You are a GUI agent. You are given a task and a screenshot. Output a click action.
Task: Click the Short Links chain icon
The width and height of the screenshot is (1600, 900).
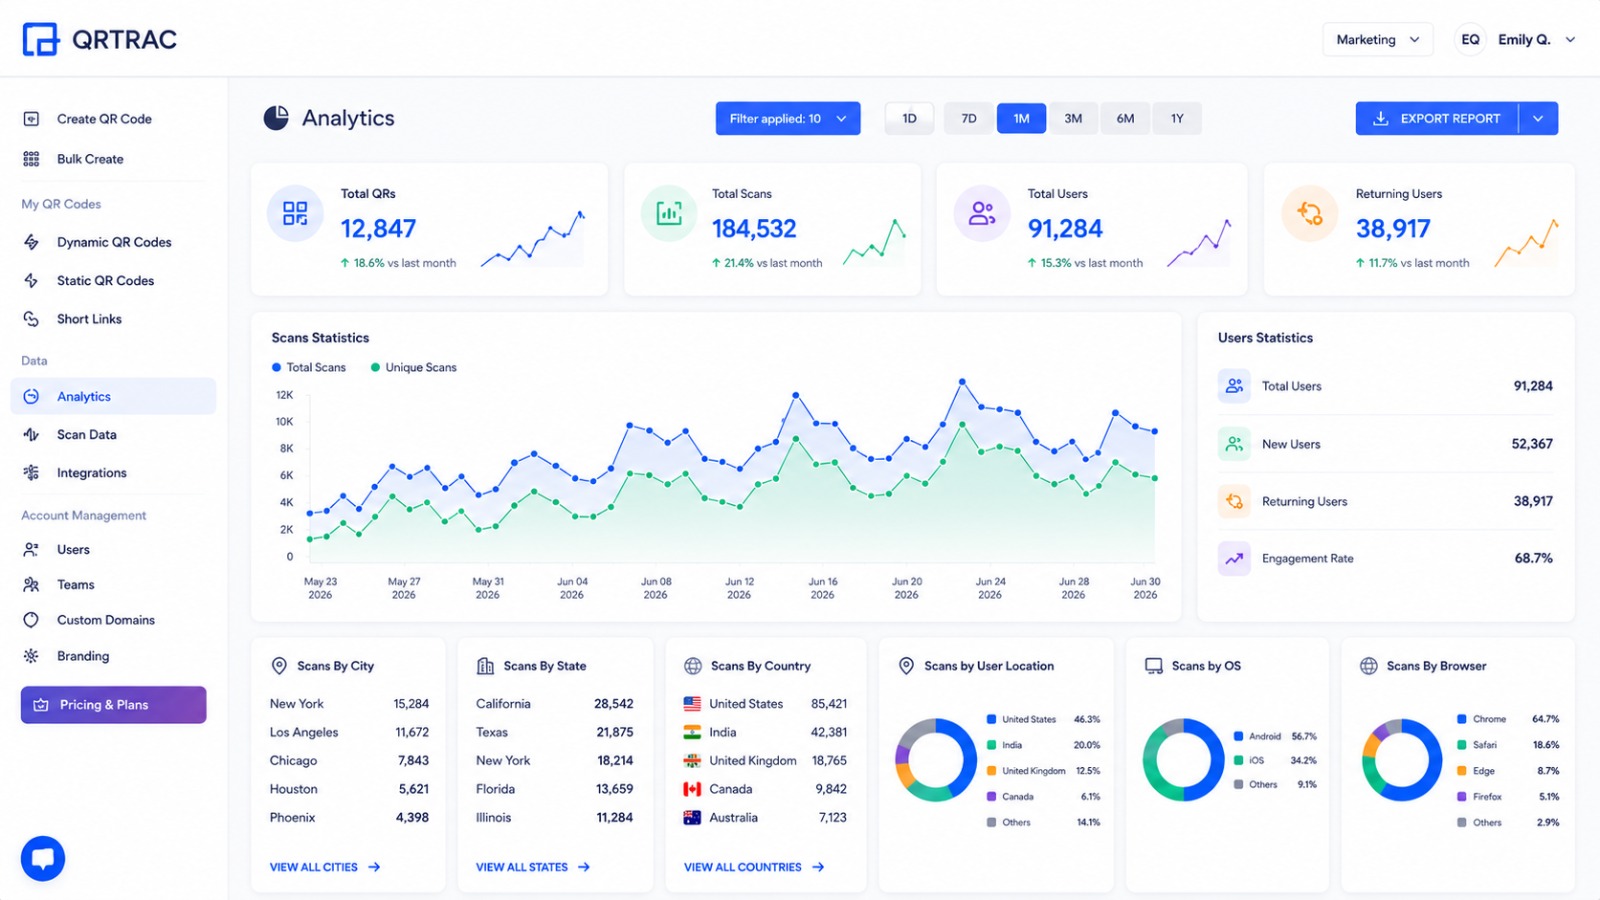(31, 319)
